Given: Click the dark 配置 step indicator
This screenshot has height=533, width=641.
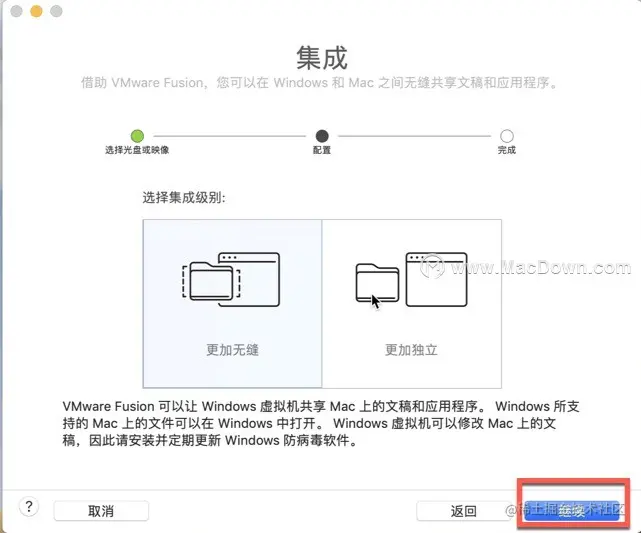Looking at the screenshot, I should coord(322,136).
